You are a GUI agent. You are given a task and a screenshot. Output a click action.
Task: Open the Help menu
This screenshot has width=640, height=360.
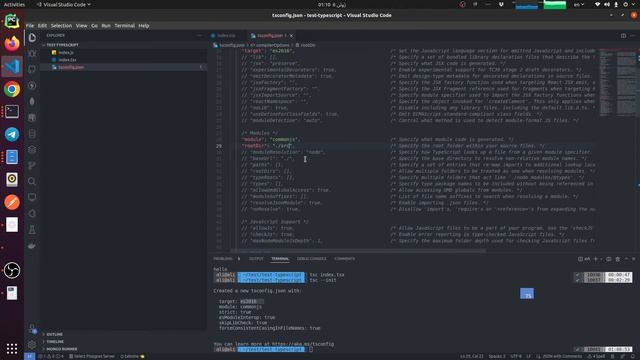(144, 26)
